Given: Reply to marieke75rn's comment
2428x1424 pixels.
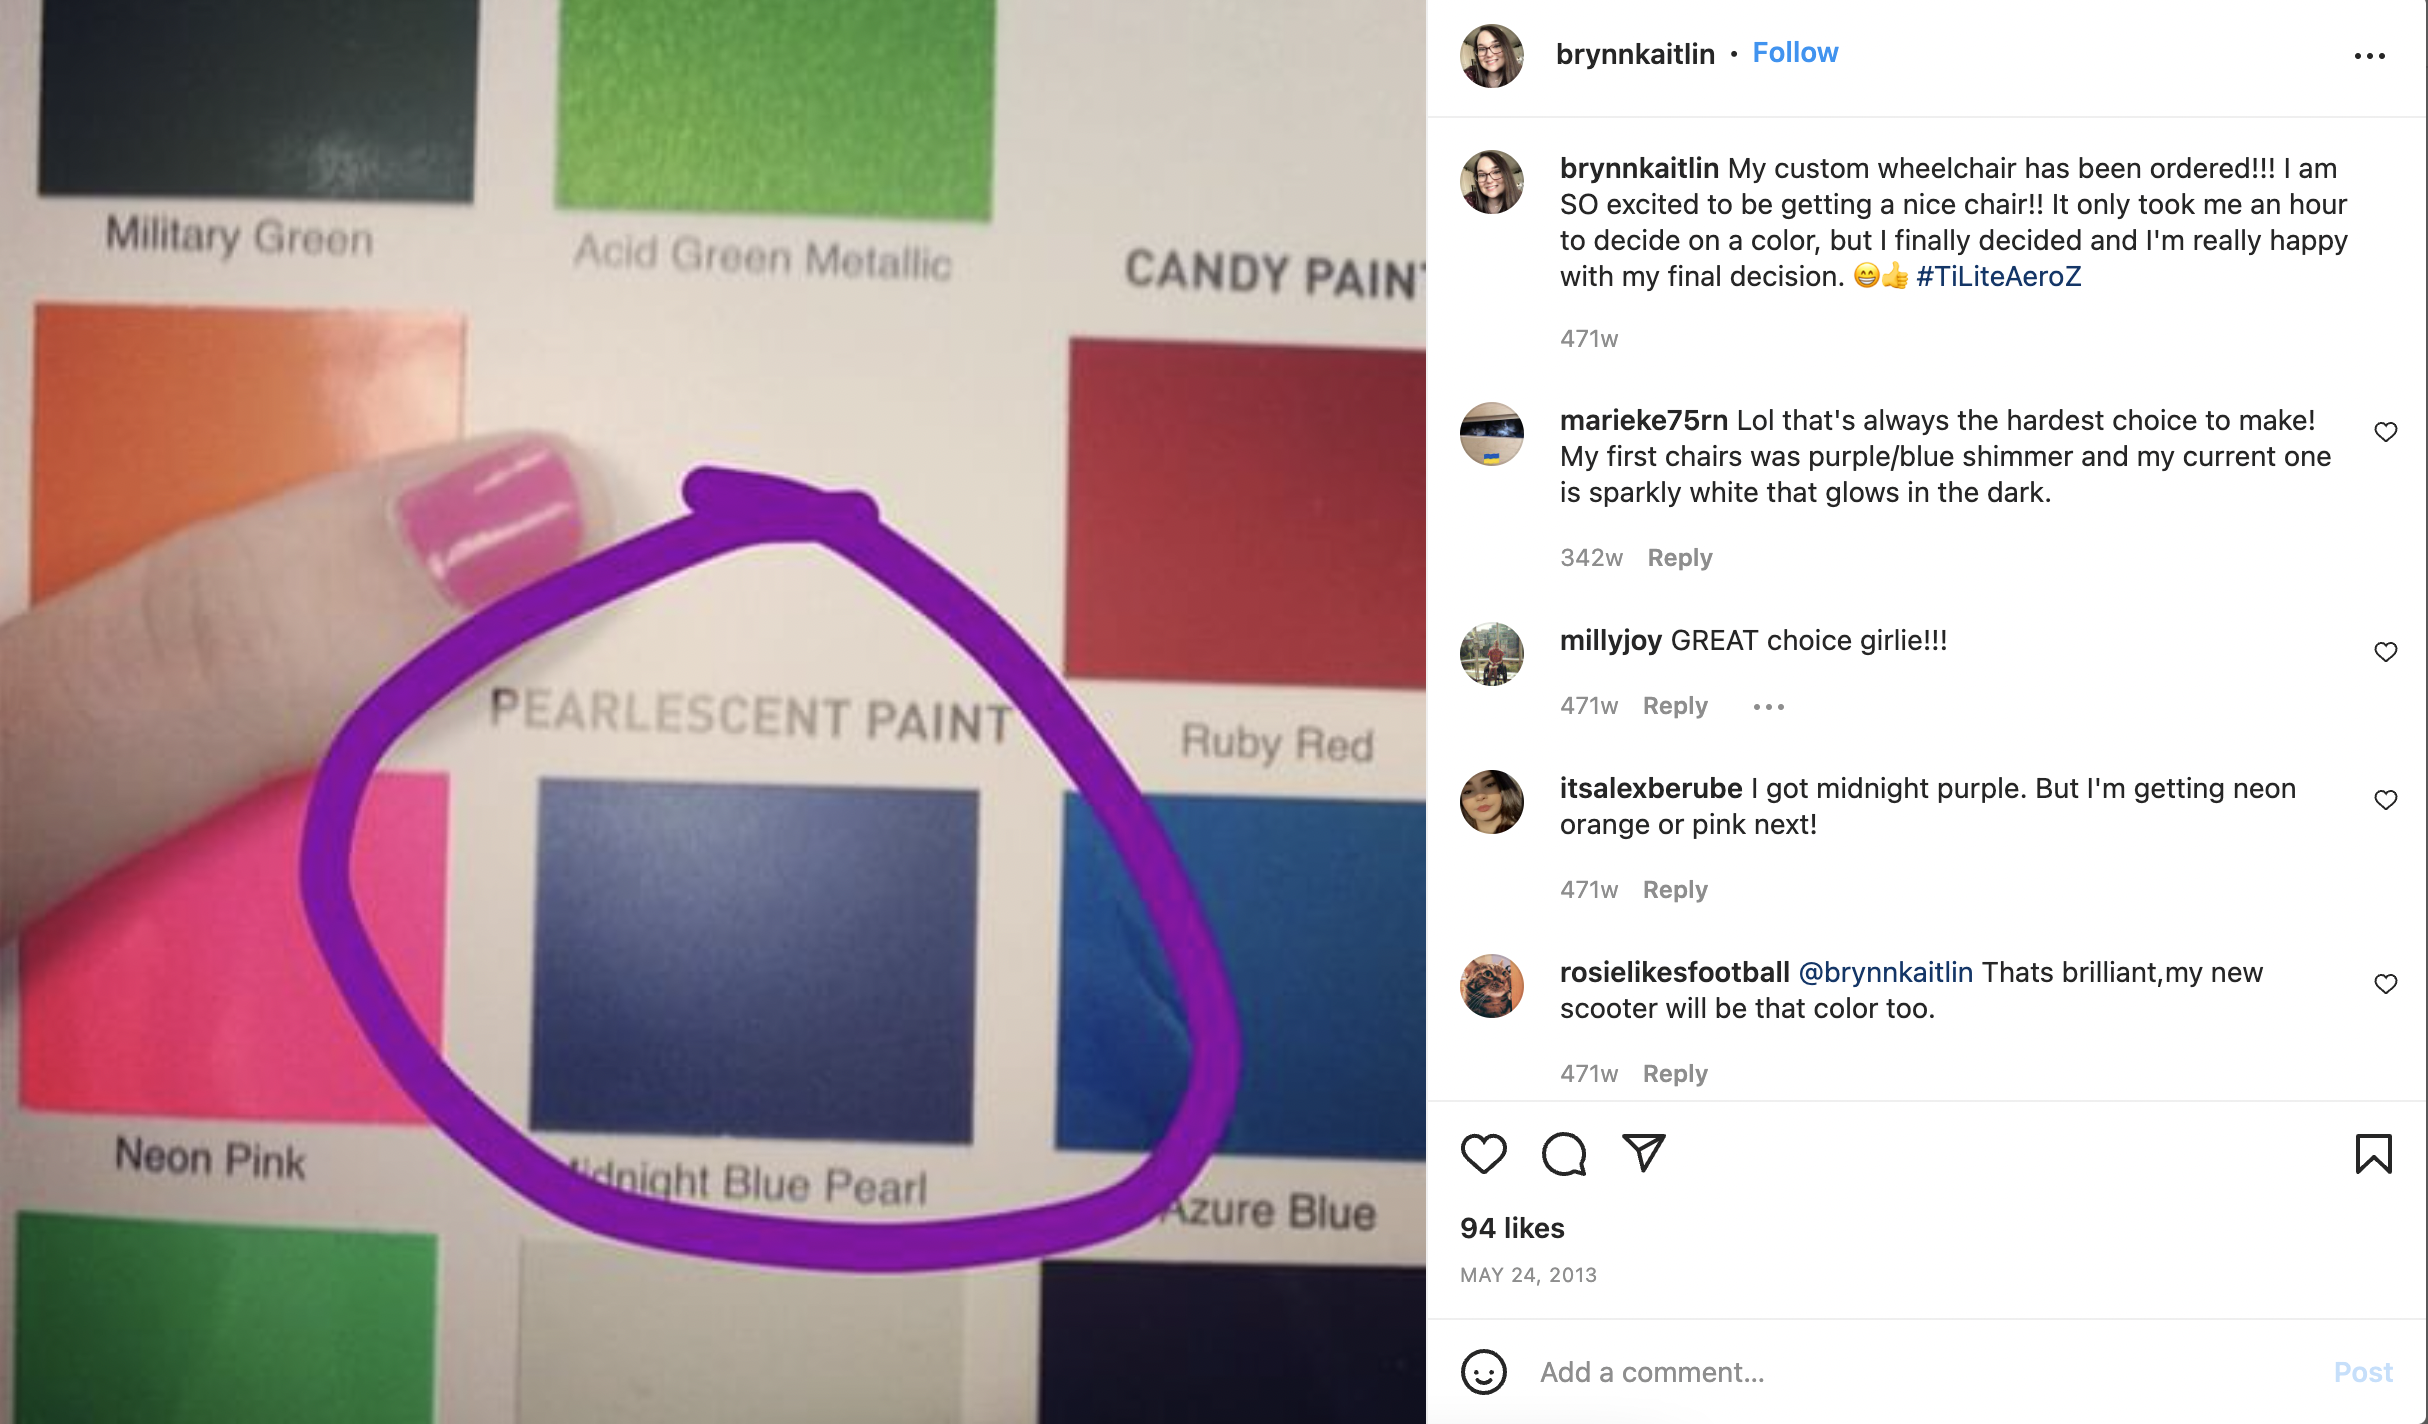Looking at the screenshot, I should click(x=1680, y=558).
